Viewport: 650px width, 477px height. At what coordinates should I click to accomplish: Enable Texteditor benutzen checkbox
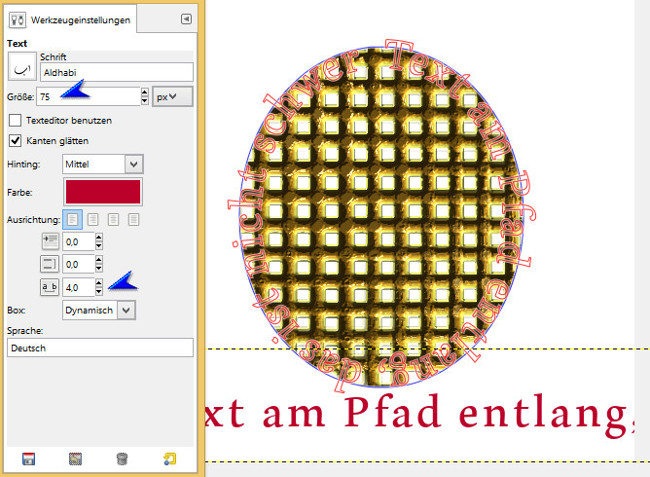click(15, 121)
